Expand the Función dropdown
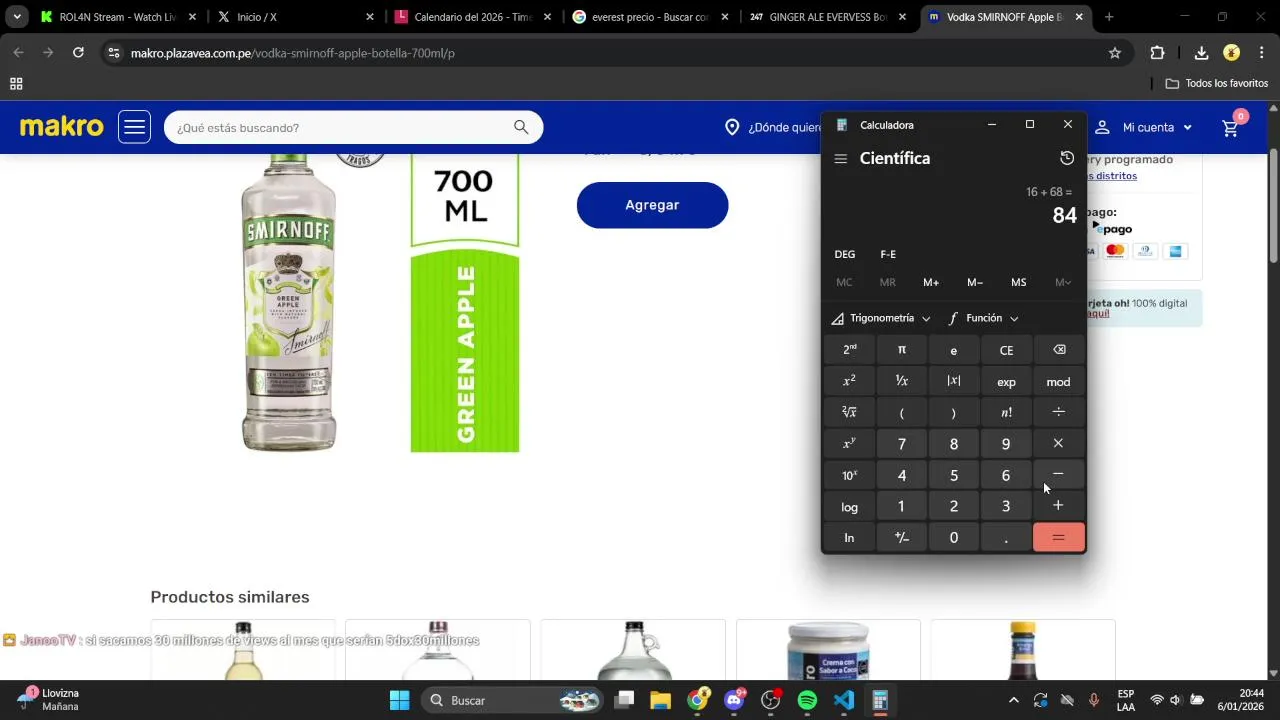Image resolution: width=1280 pixels, height=720 pixels. [x=984, y=318]
